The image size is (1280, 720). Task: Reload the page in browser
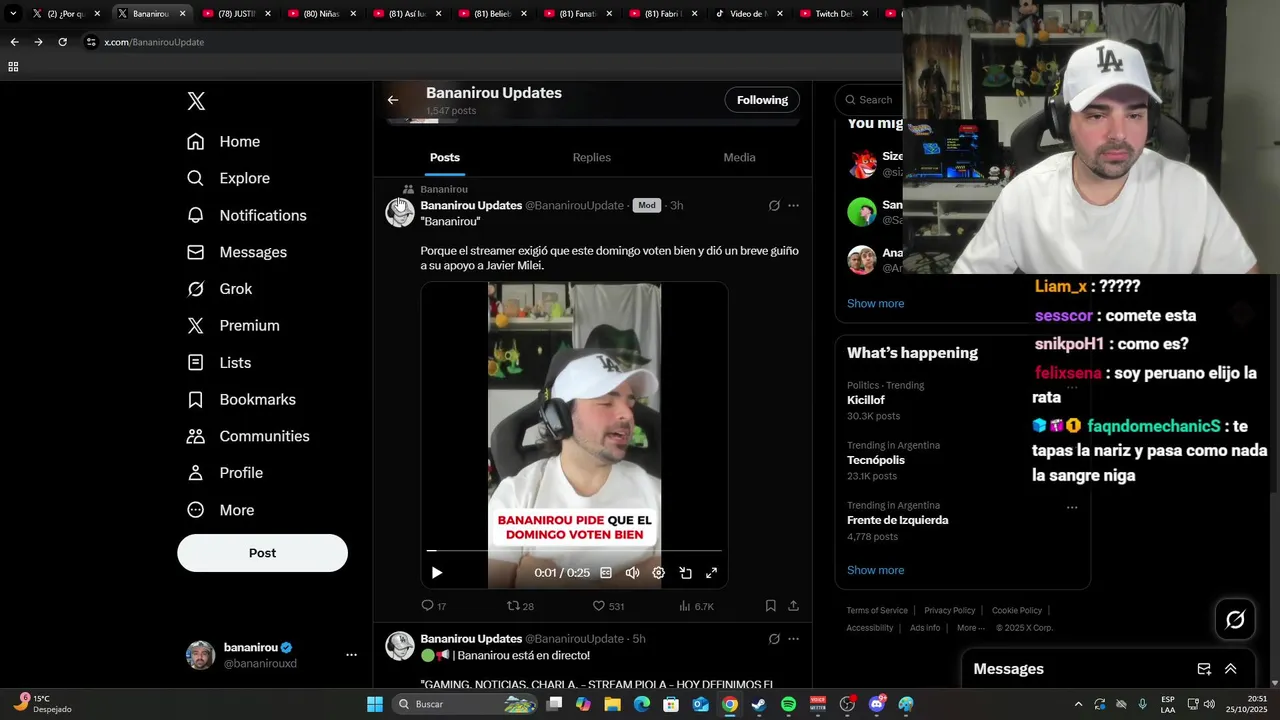[x=62, y=42]
